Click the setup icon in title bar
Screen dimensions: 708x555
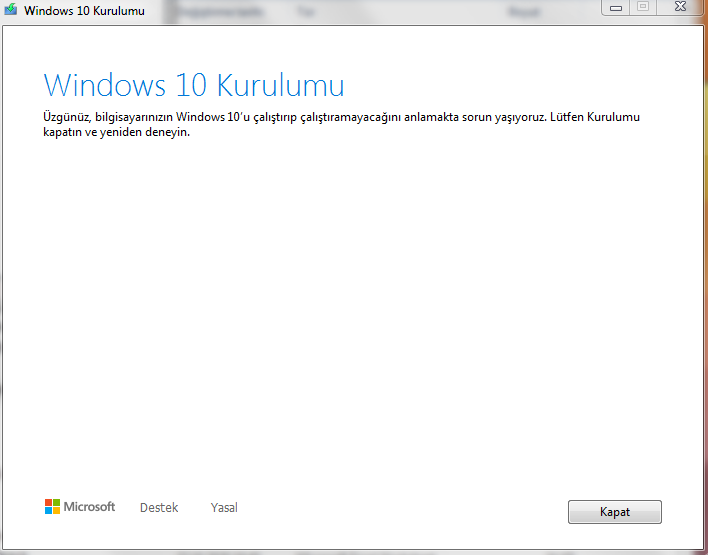pos(10,9)
